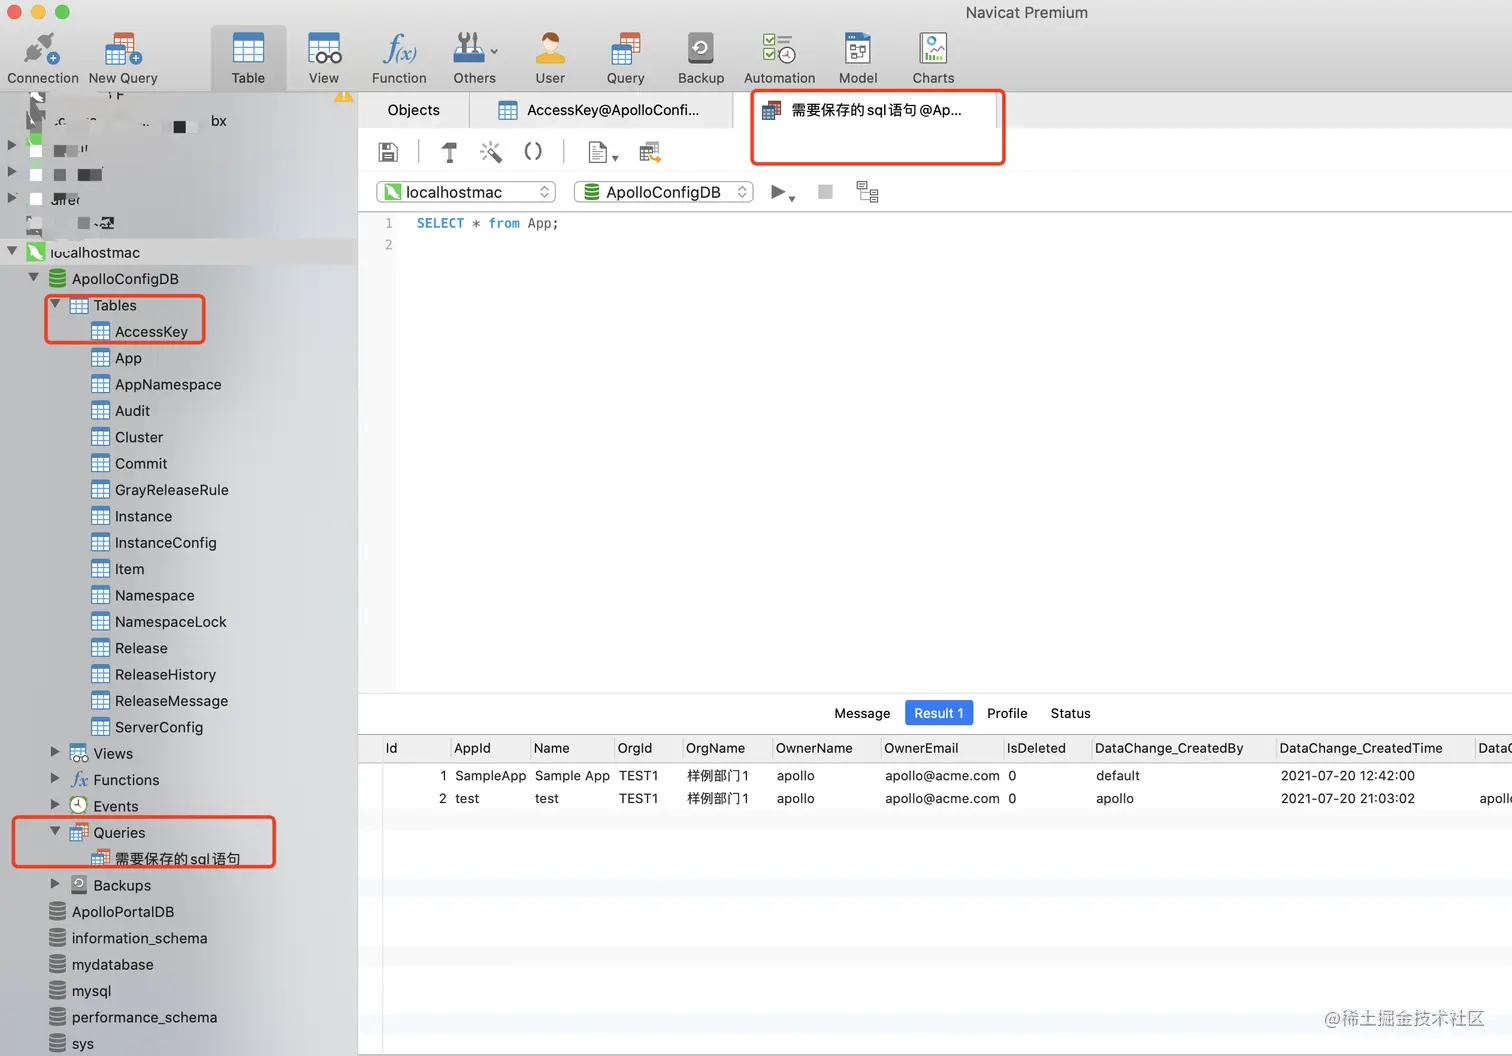Save the query with the floppy icon

pyautogui.click(x=388, y=152)
